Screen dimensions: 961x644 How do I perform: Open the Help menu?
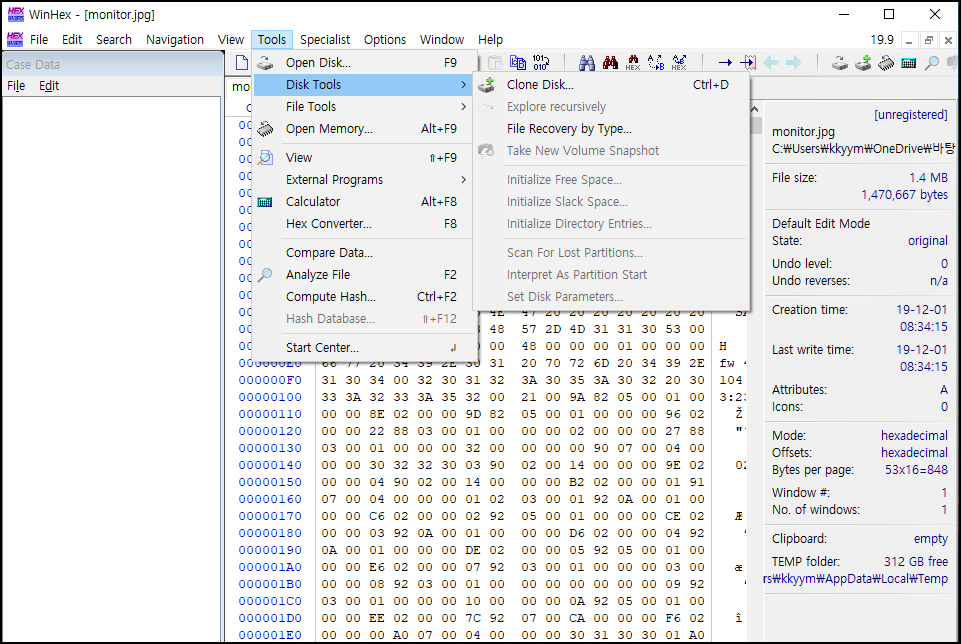[490, 39]
